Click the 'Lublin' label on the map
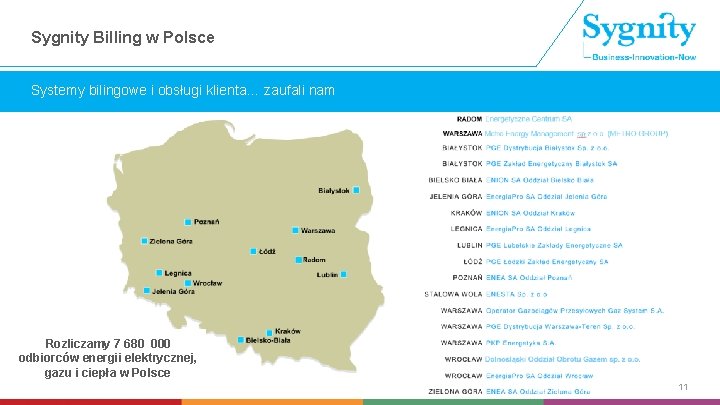720x405 pixels. (x=327, y=275)
